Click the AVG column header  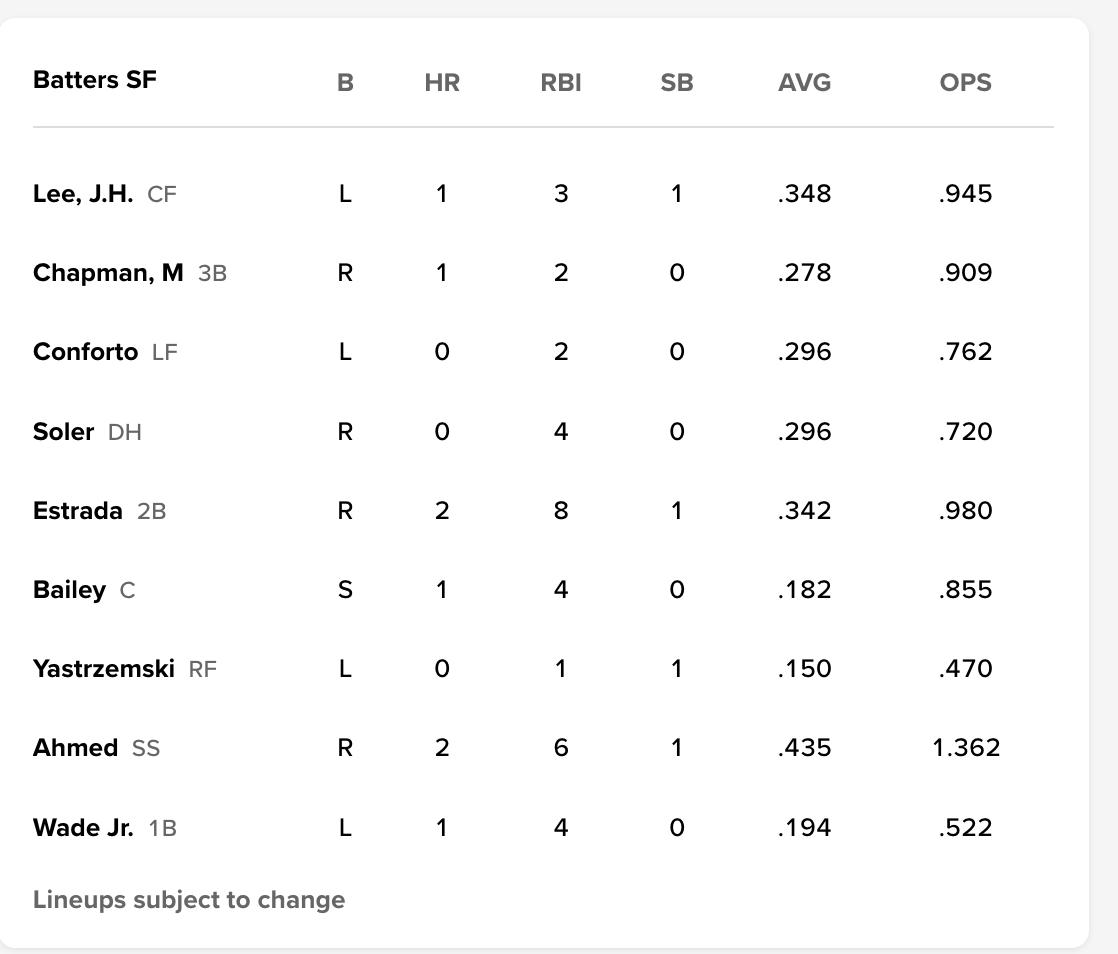(804, 83)
